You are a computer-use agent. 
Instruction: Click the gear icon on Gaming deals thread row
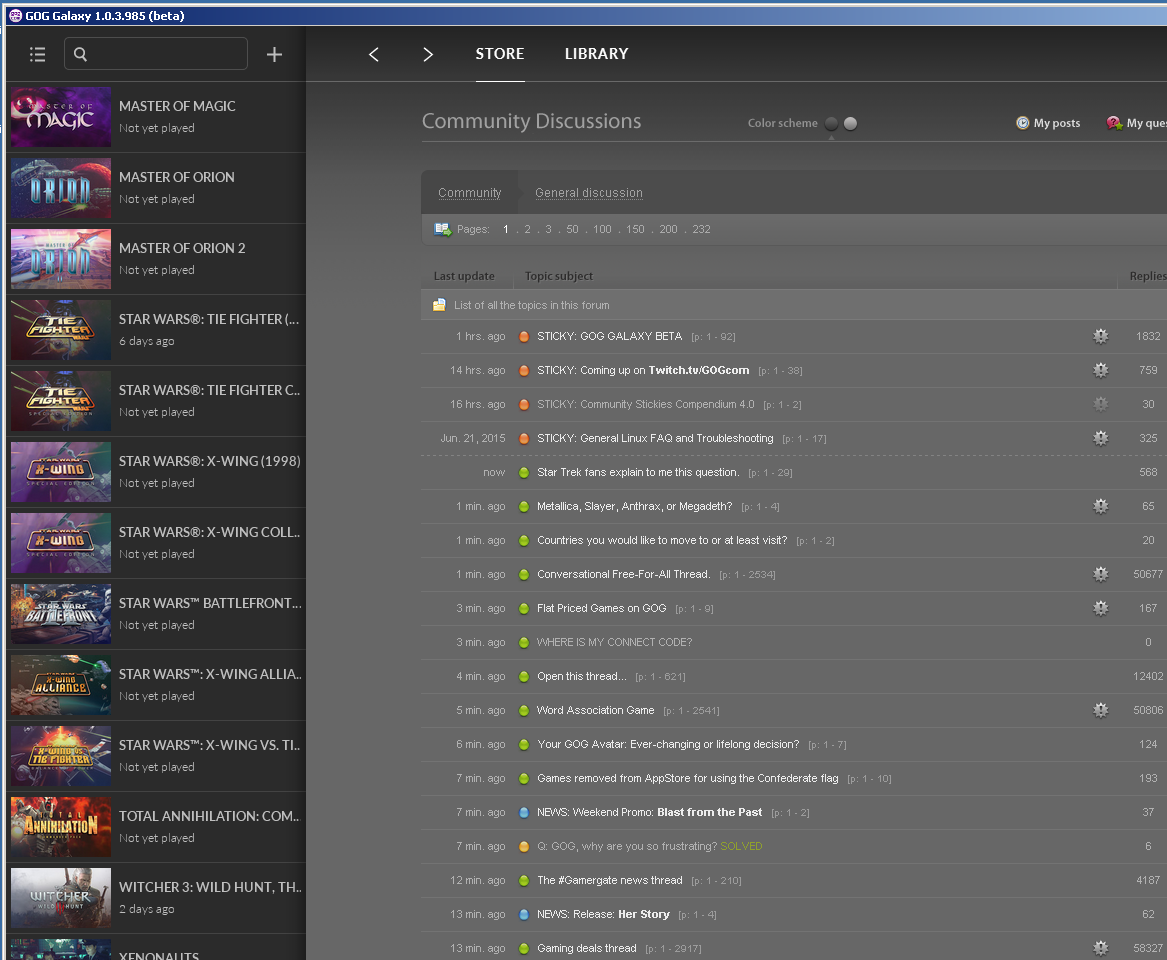click(x=1101, y=948)
